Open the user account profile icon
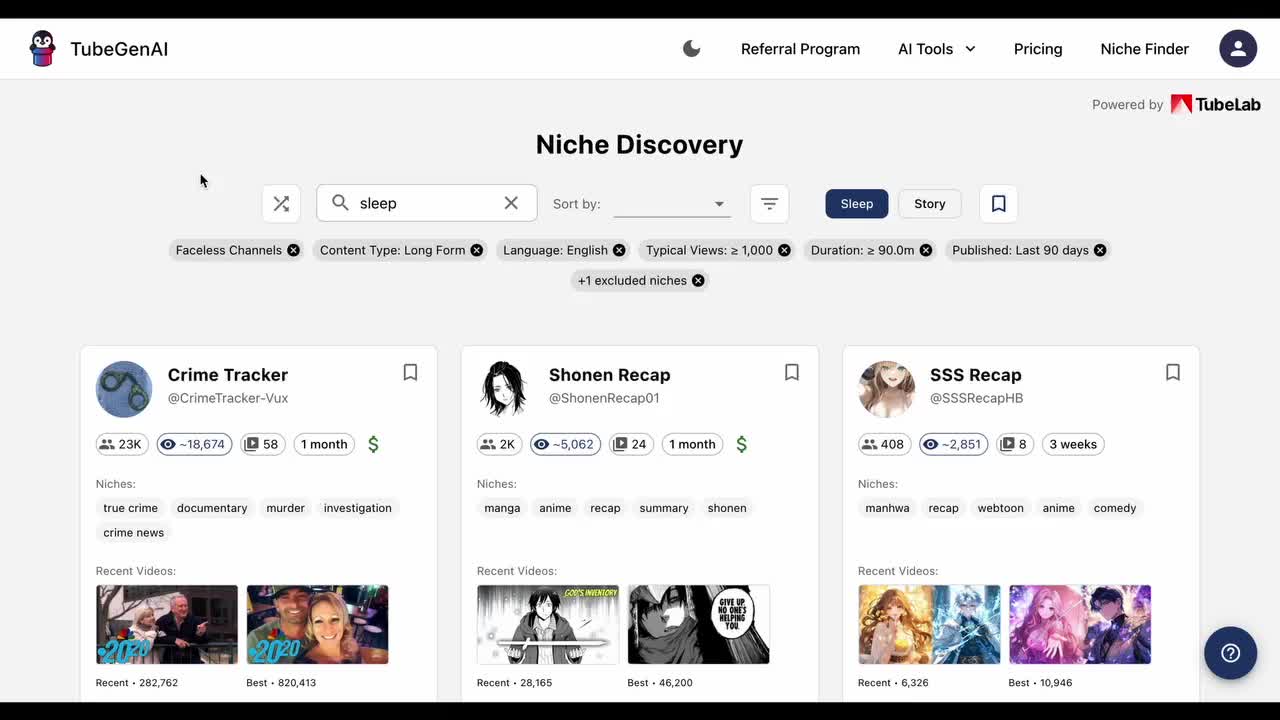Image resolution: width=1280 pixels, height=720 pixels. pyautogui.click(x=1238, y=49)
